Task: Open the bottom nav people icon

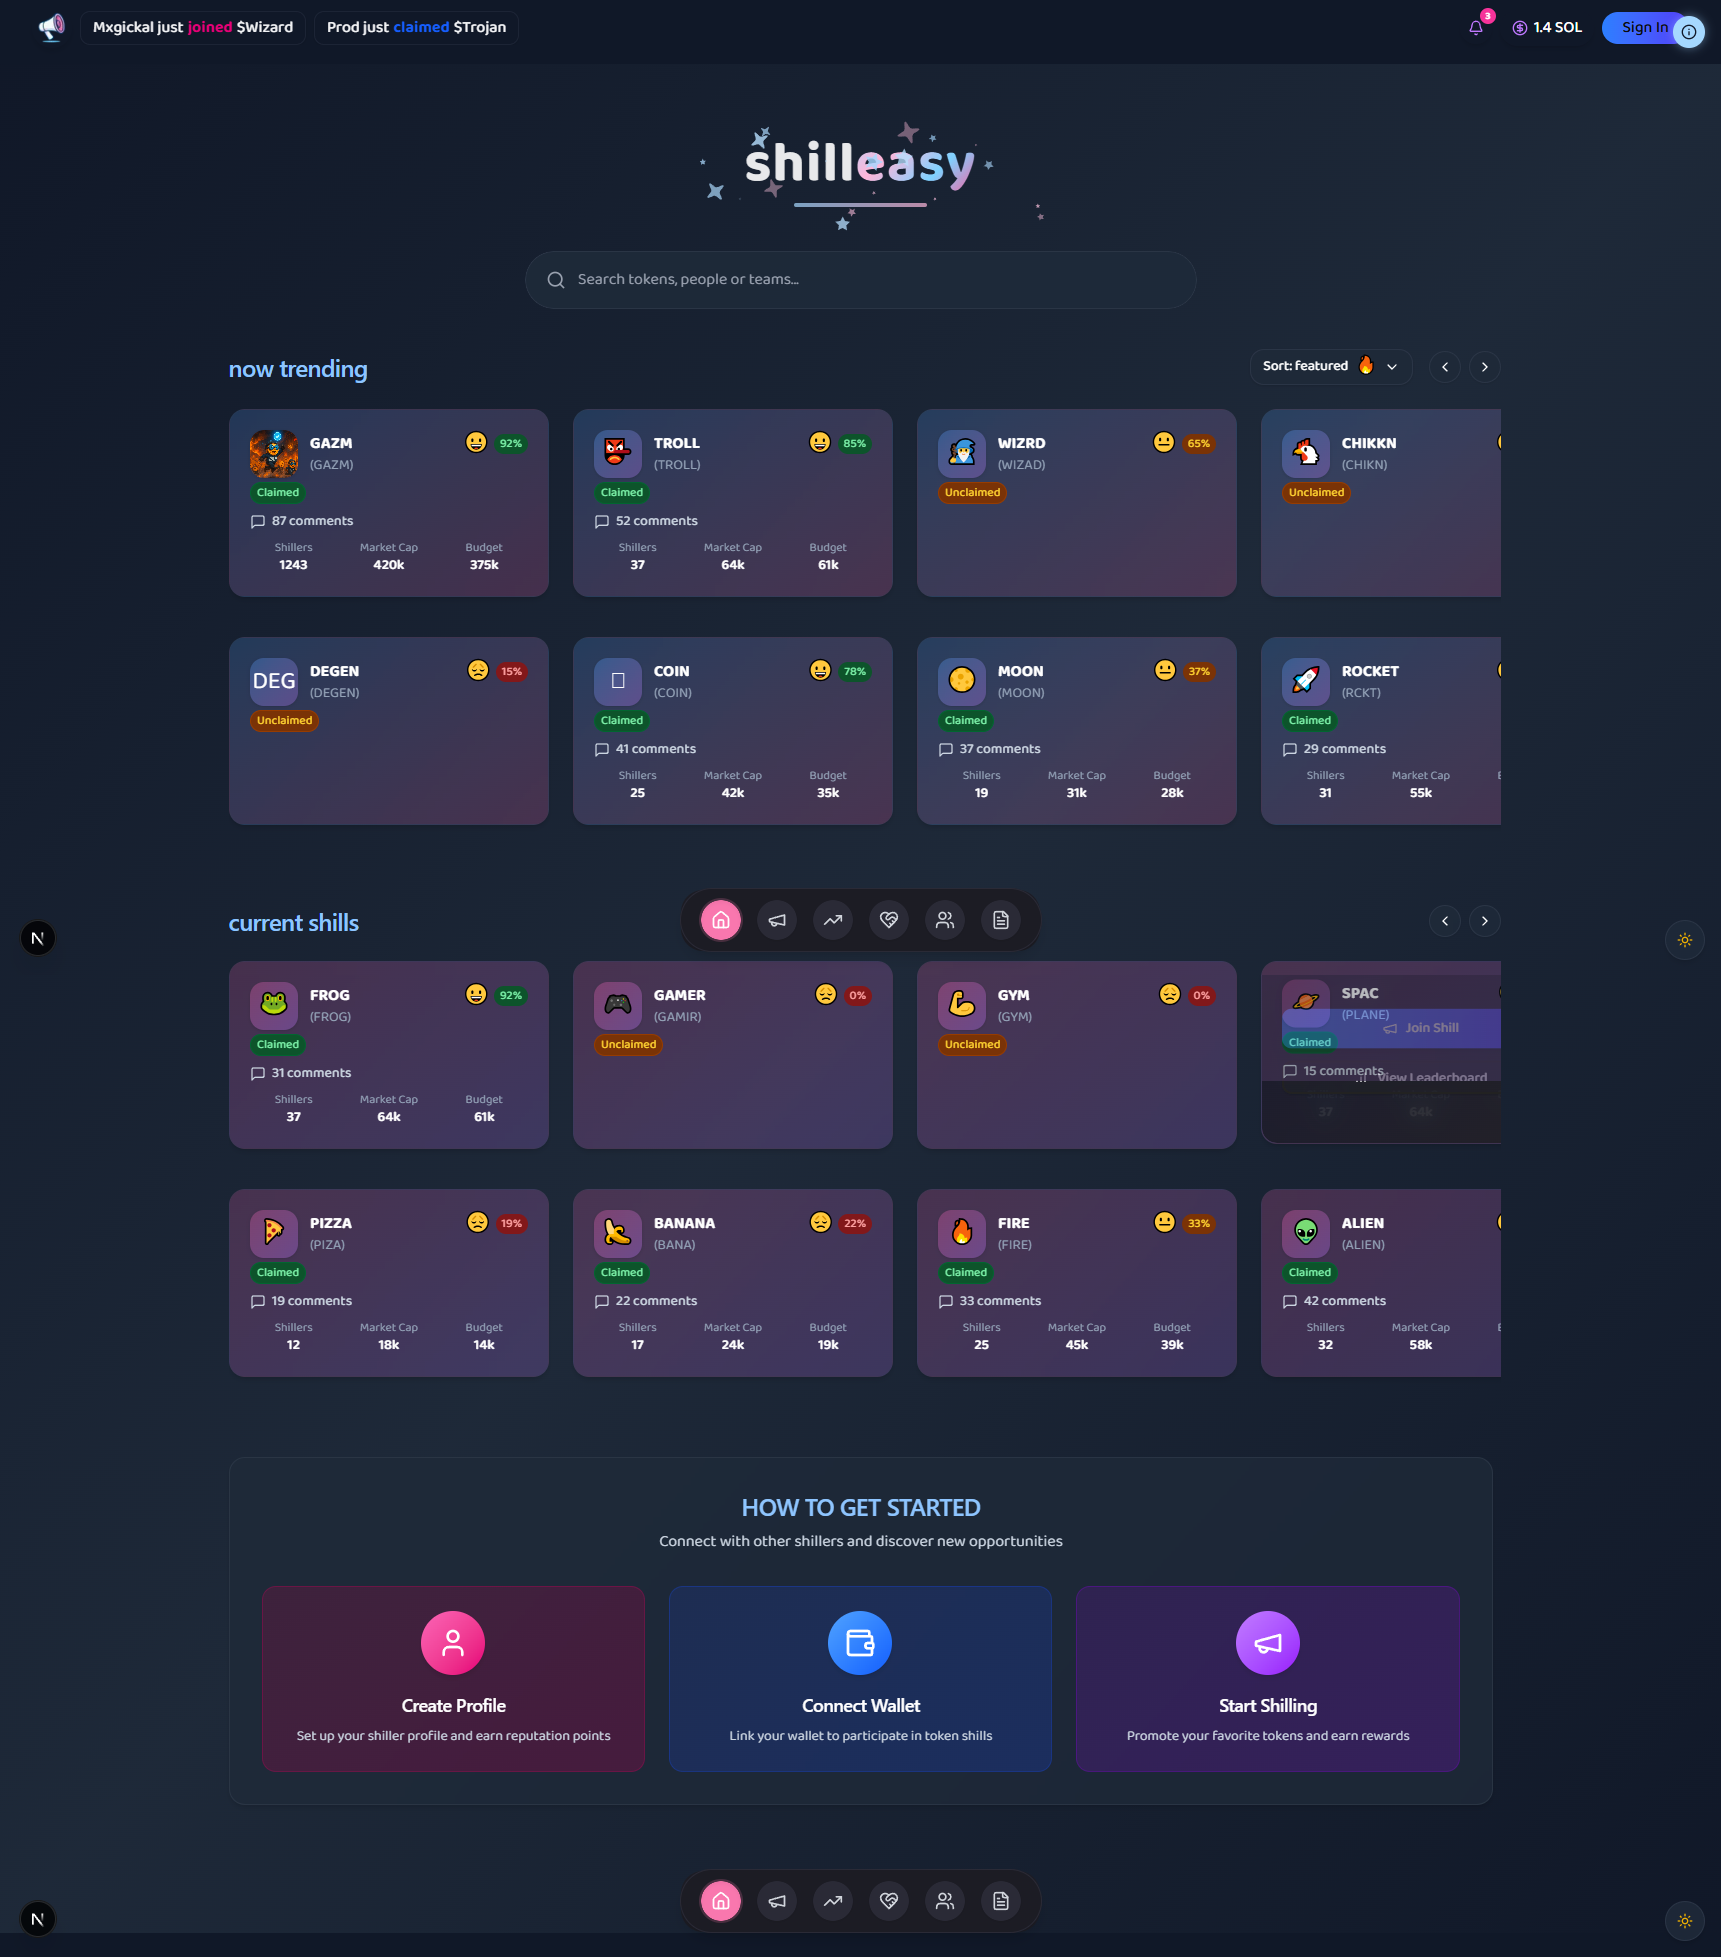Action: [945, 1901]
